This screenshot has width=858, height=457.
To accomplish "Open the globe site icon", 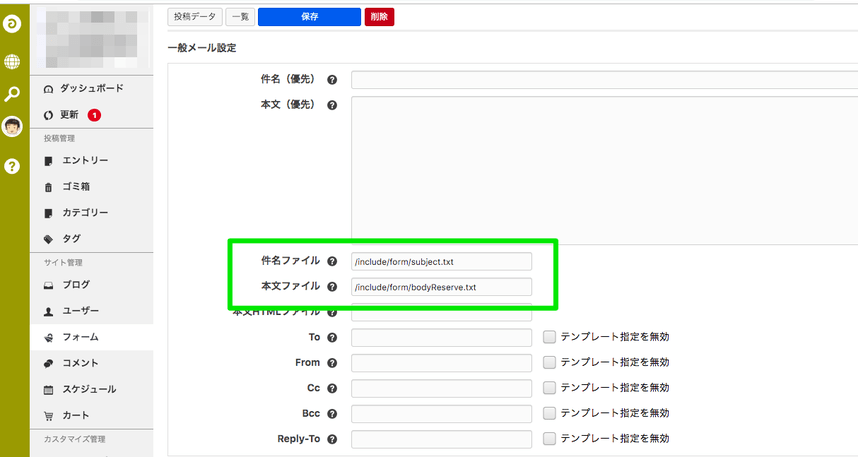I will coord(13,62).
